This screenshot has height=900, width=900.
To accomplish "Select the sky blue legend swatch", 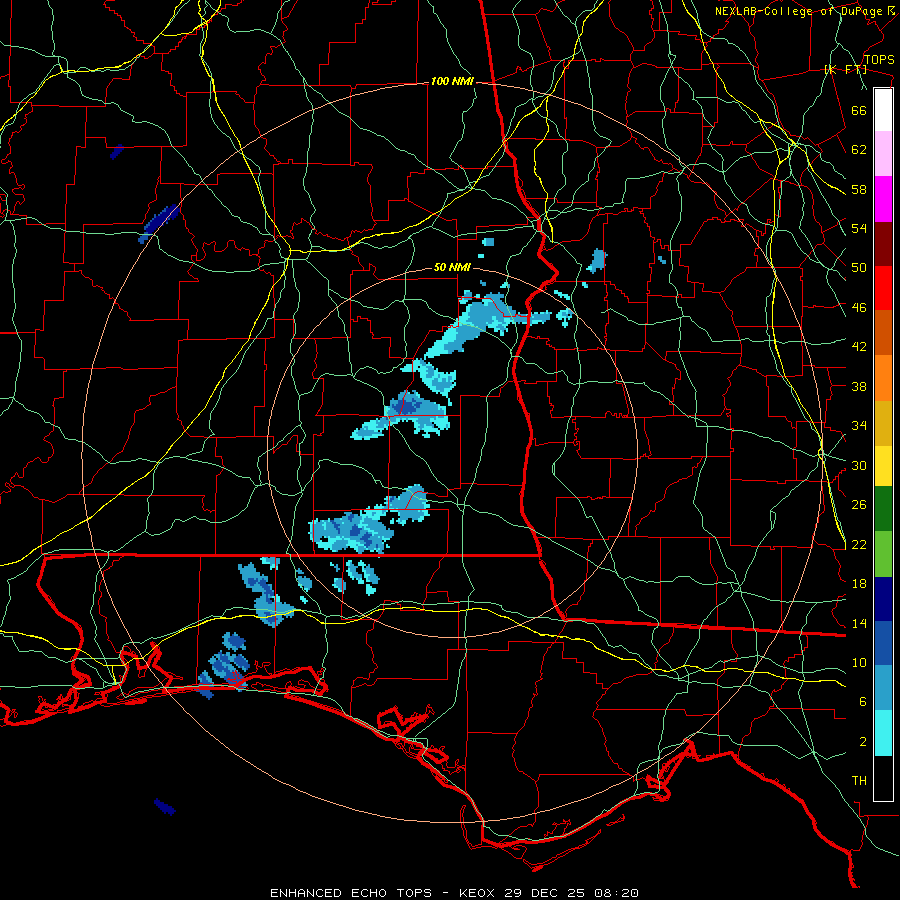I will coord(883,688).
